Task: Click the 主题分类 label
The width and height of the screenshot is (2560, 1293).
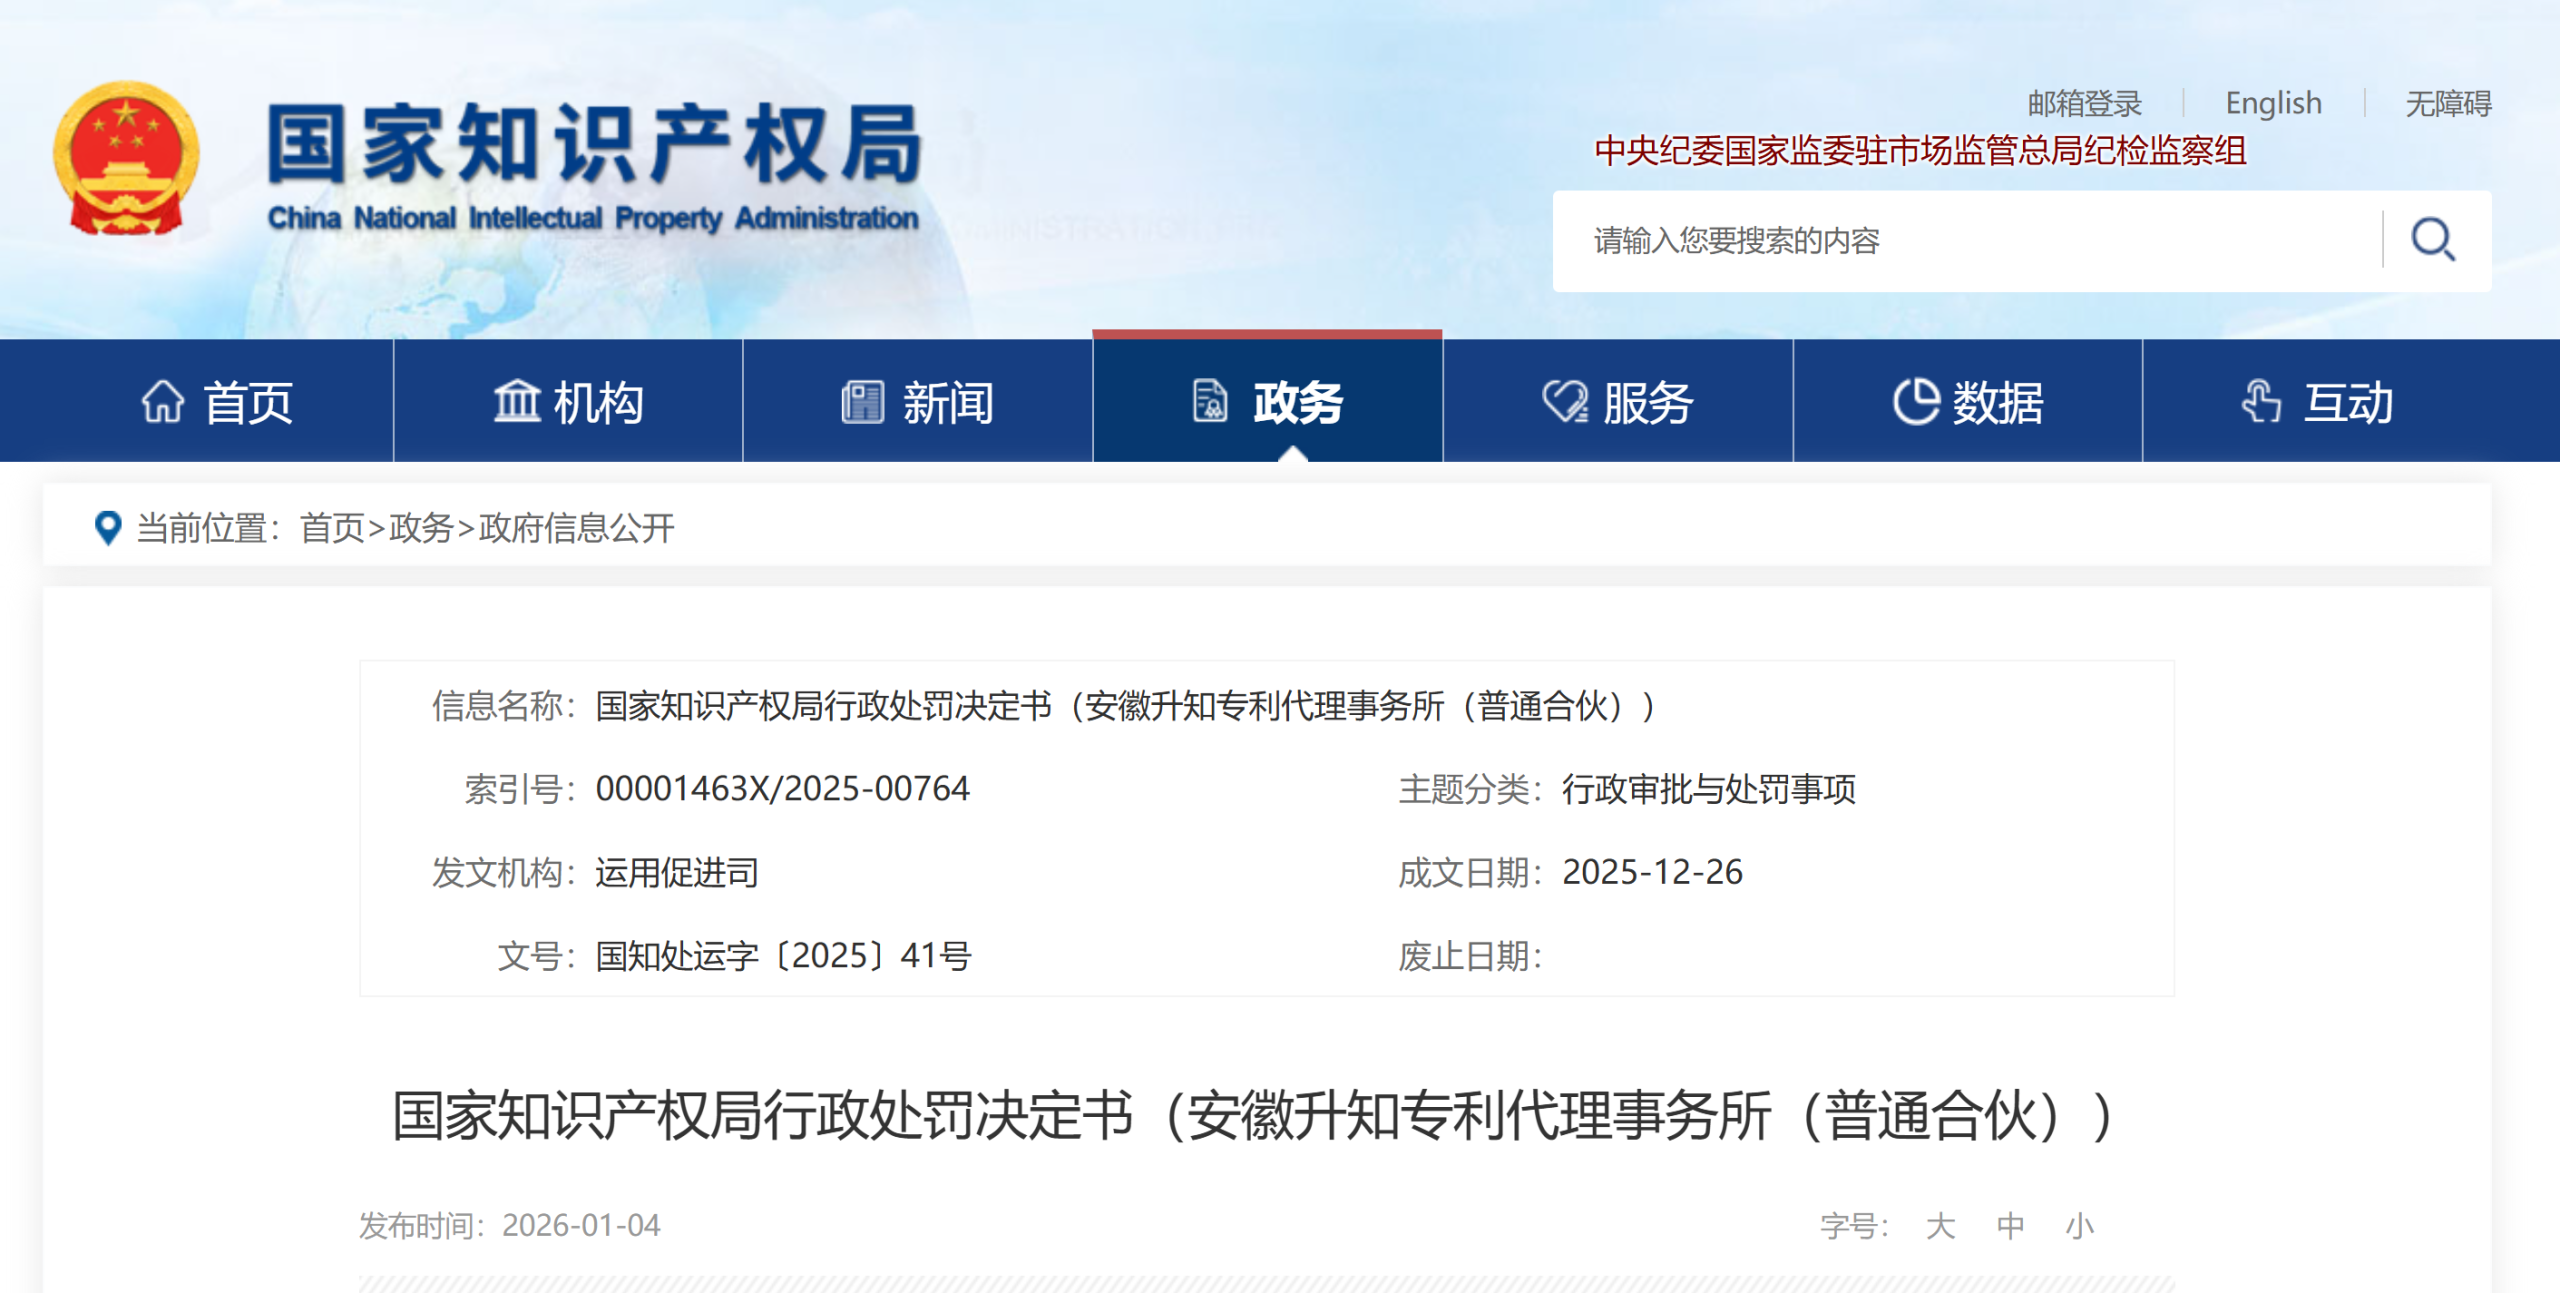Action: 1470,789
